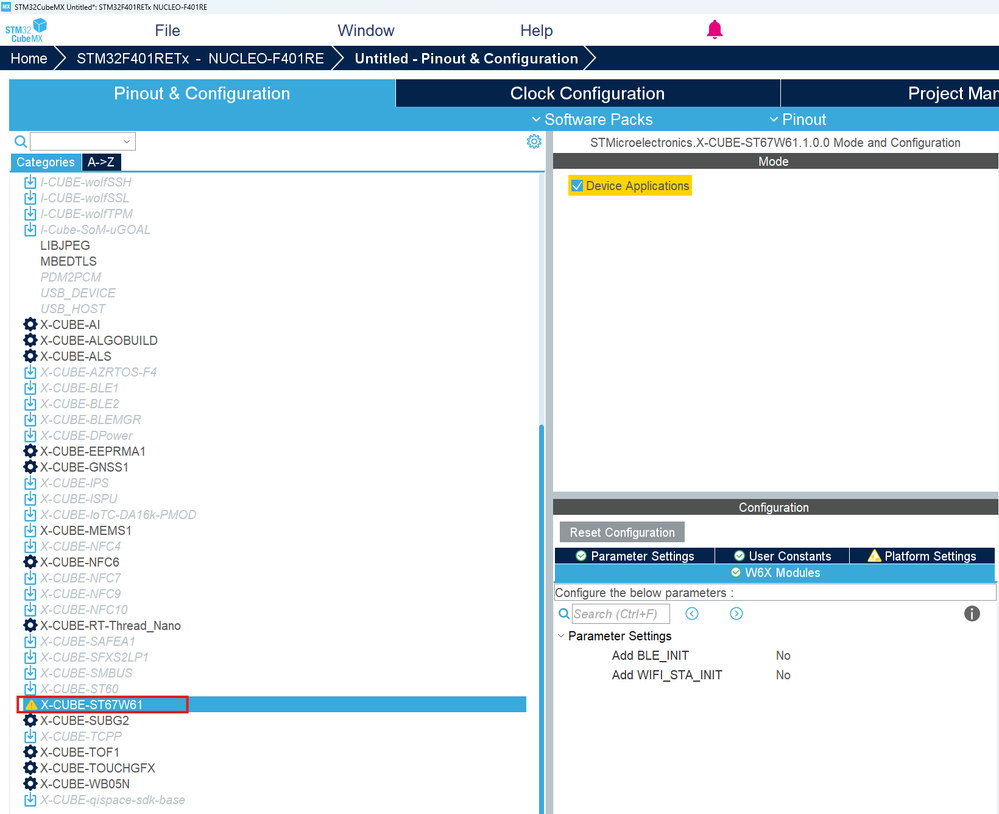The image size is (999, 814).
Task: Open the Help menu
Action: point(536,31)
